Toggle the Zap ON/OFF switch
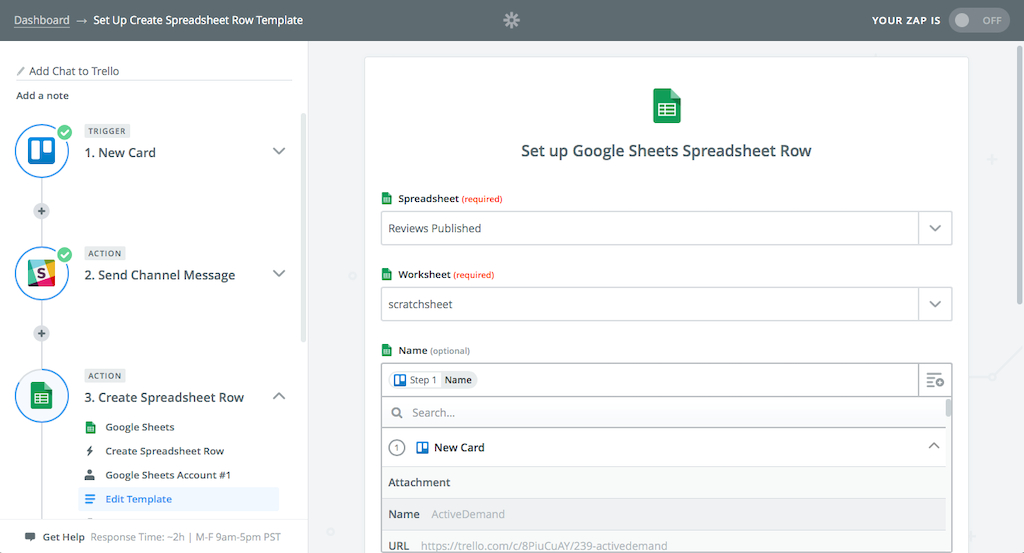The image size is (1024, 553). (x=978, y=20)
